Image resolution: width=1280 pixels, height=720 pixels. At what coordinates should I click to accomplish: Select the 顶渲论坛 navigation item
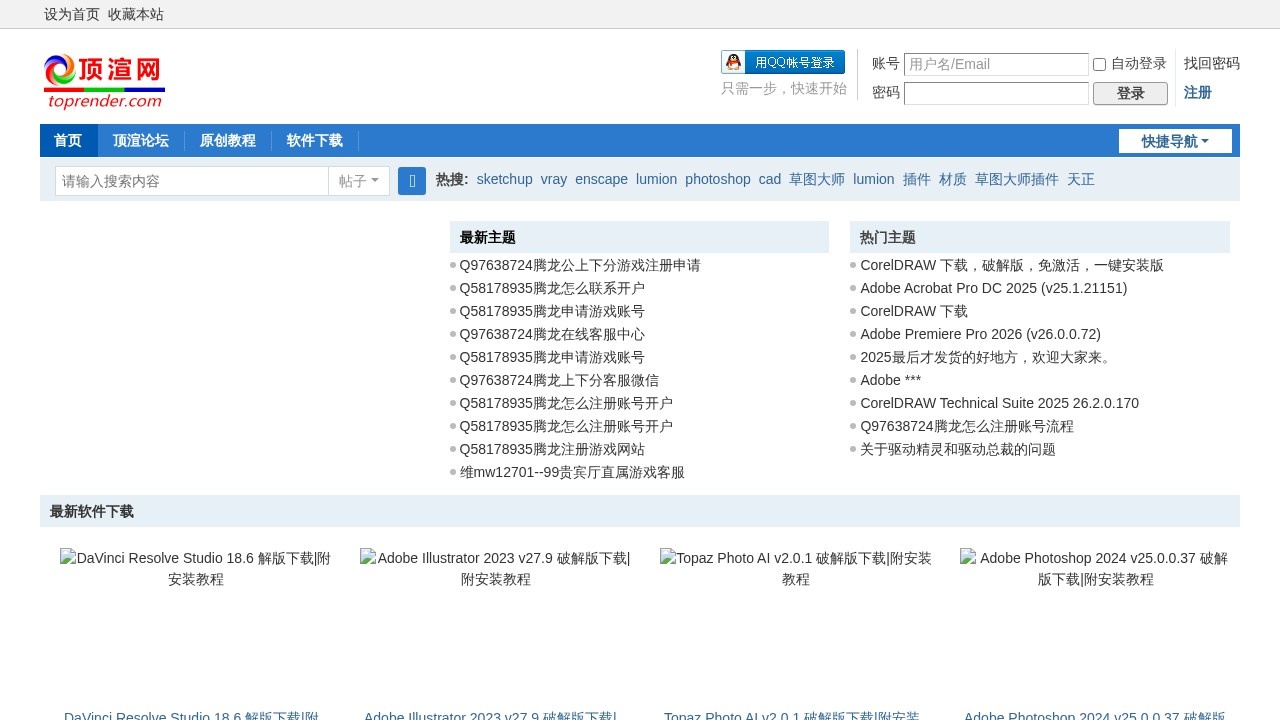coord(140,140)
